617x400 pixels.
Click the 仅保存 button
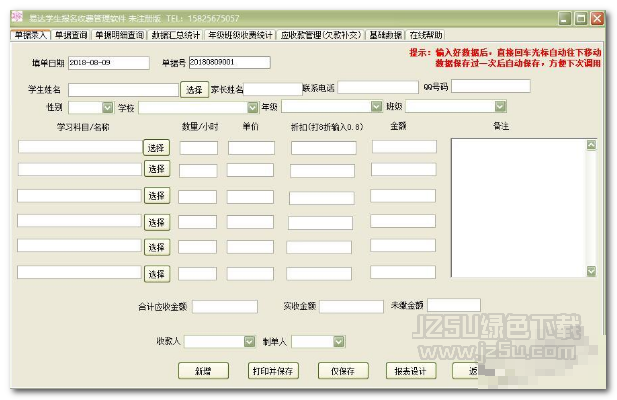tap(343, 371)
